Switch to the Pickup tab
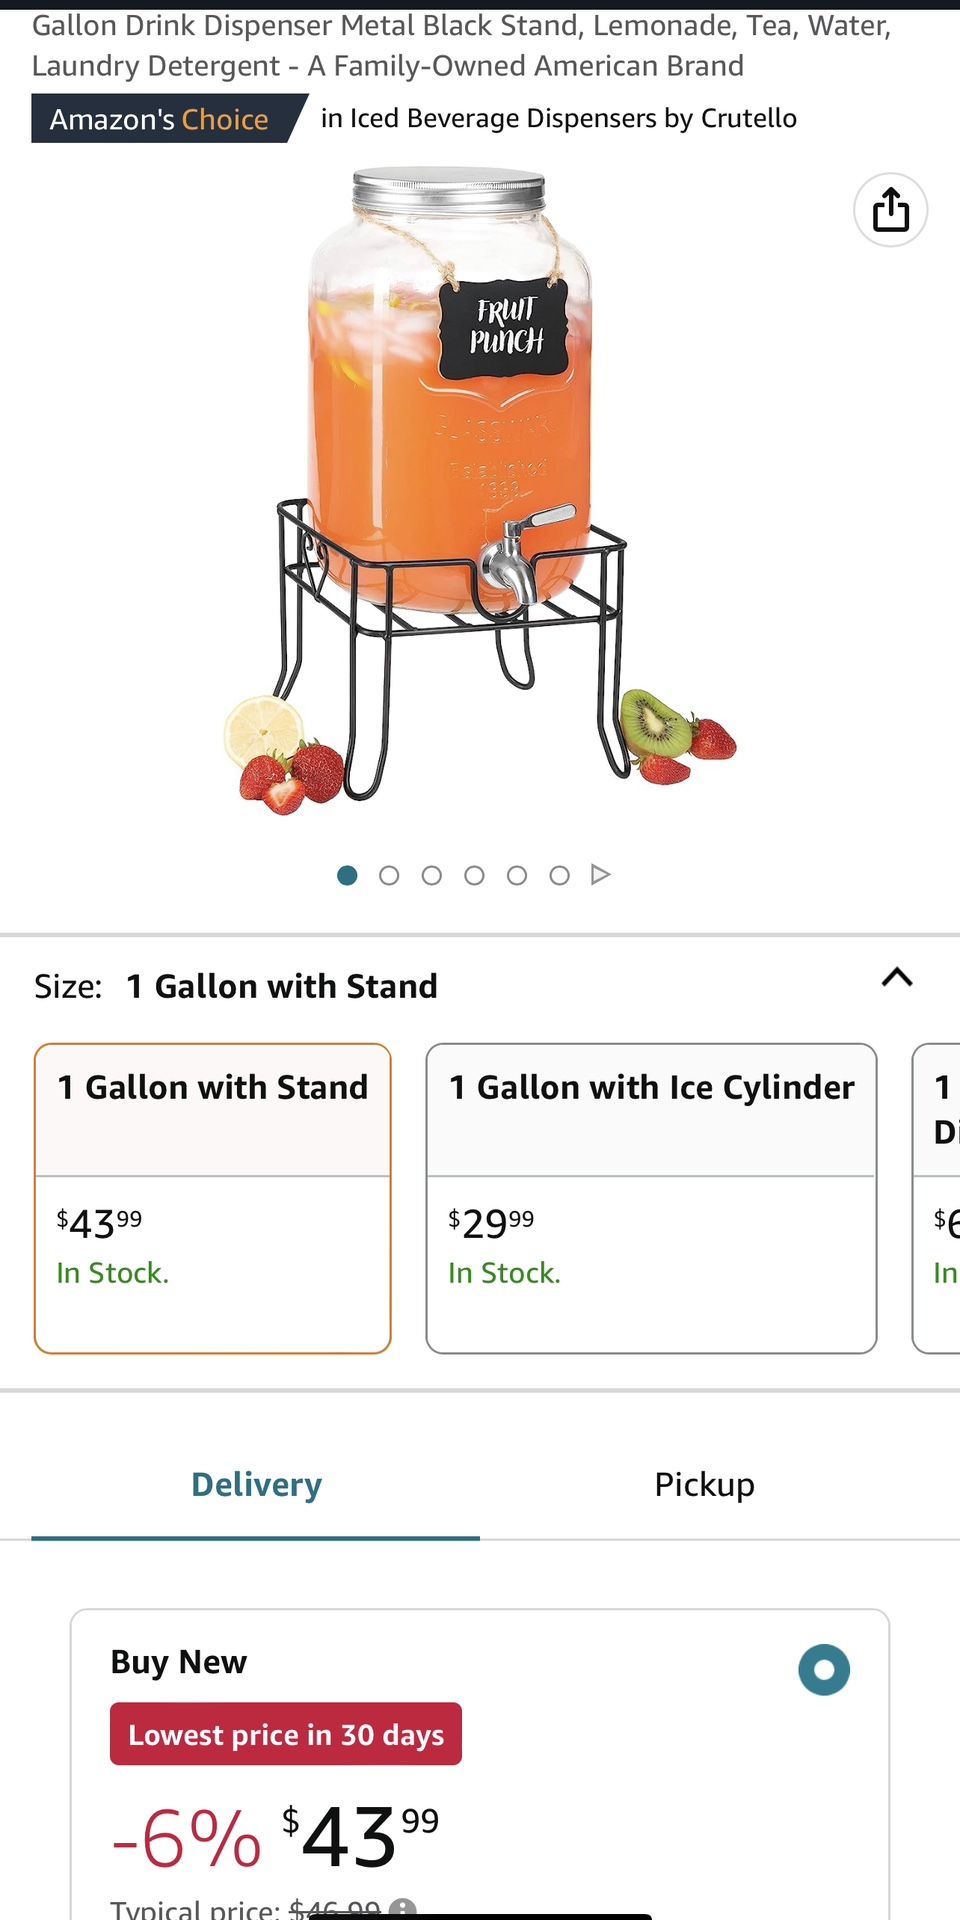This screenshot has height=1920, width=960. click(x=704, y=1485)
